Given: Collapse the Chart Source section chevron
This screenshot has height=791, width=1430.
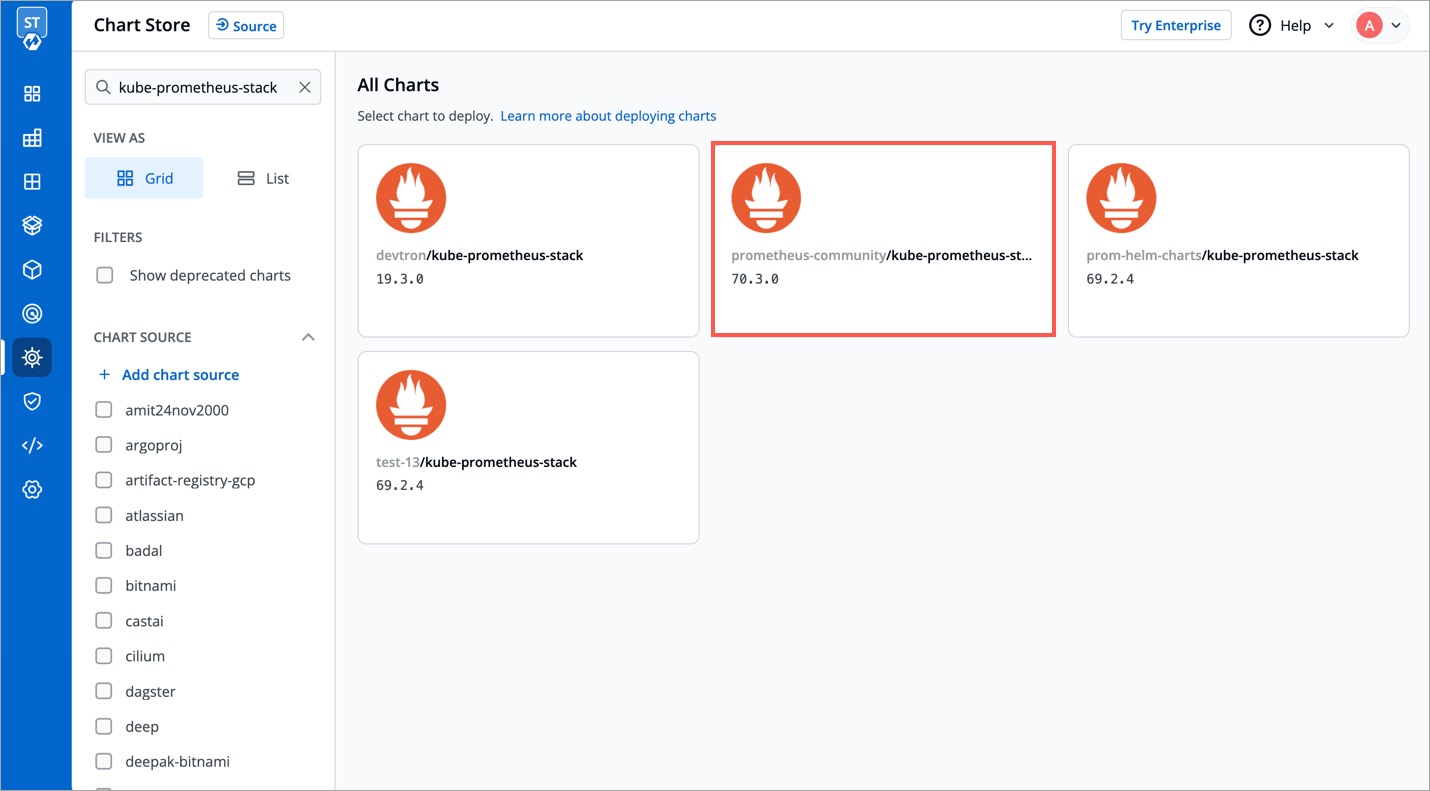Looking at the screenshot, I should click(308, 337).
